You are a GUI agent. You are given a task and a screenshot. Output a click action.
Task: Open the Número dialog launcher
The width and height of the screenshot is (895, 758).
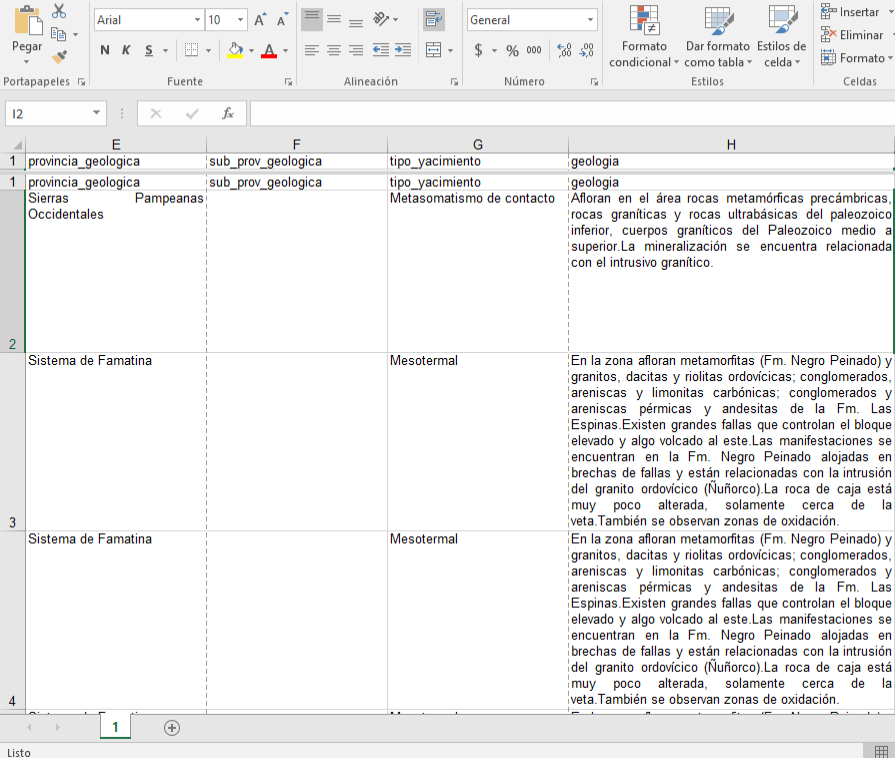coord(594,82)
